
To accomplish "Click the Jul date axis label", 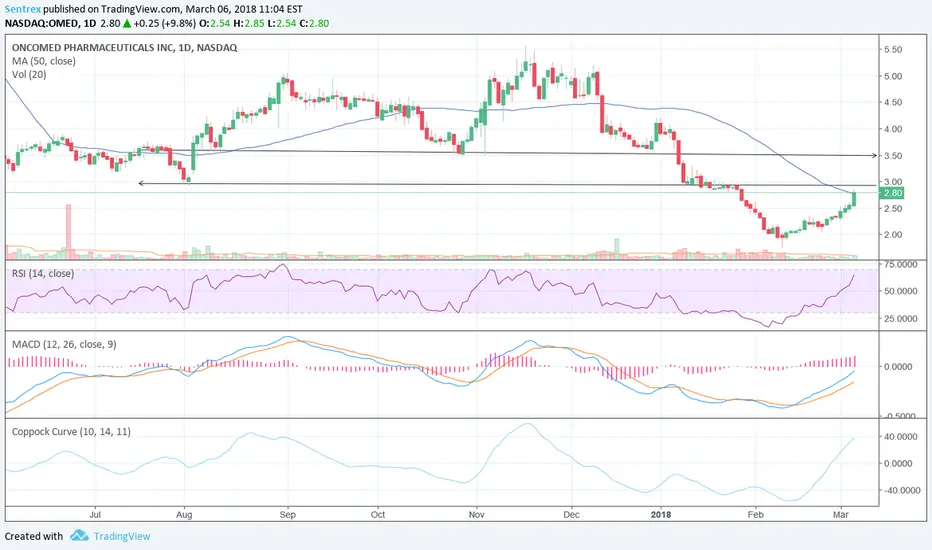I will [95, 514].
